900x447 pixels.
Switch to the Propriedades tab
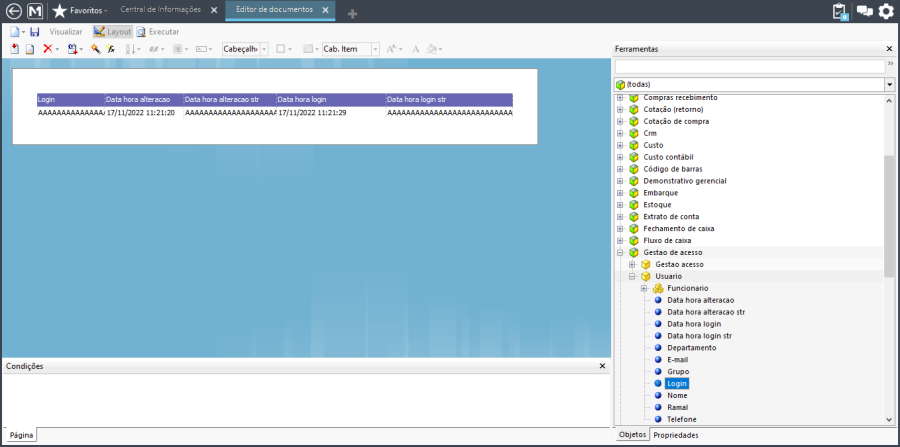click(x=676, y=435)
